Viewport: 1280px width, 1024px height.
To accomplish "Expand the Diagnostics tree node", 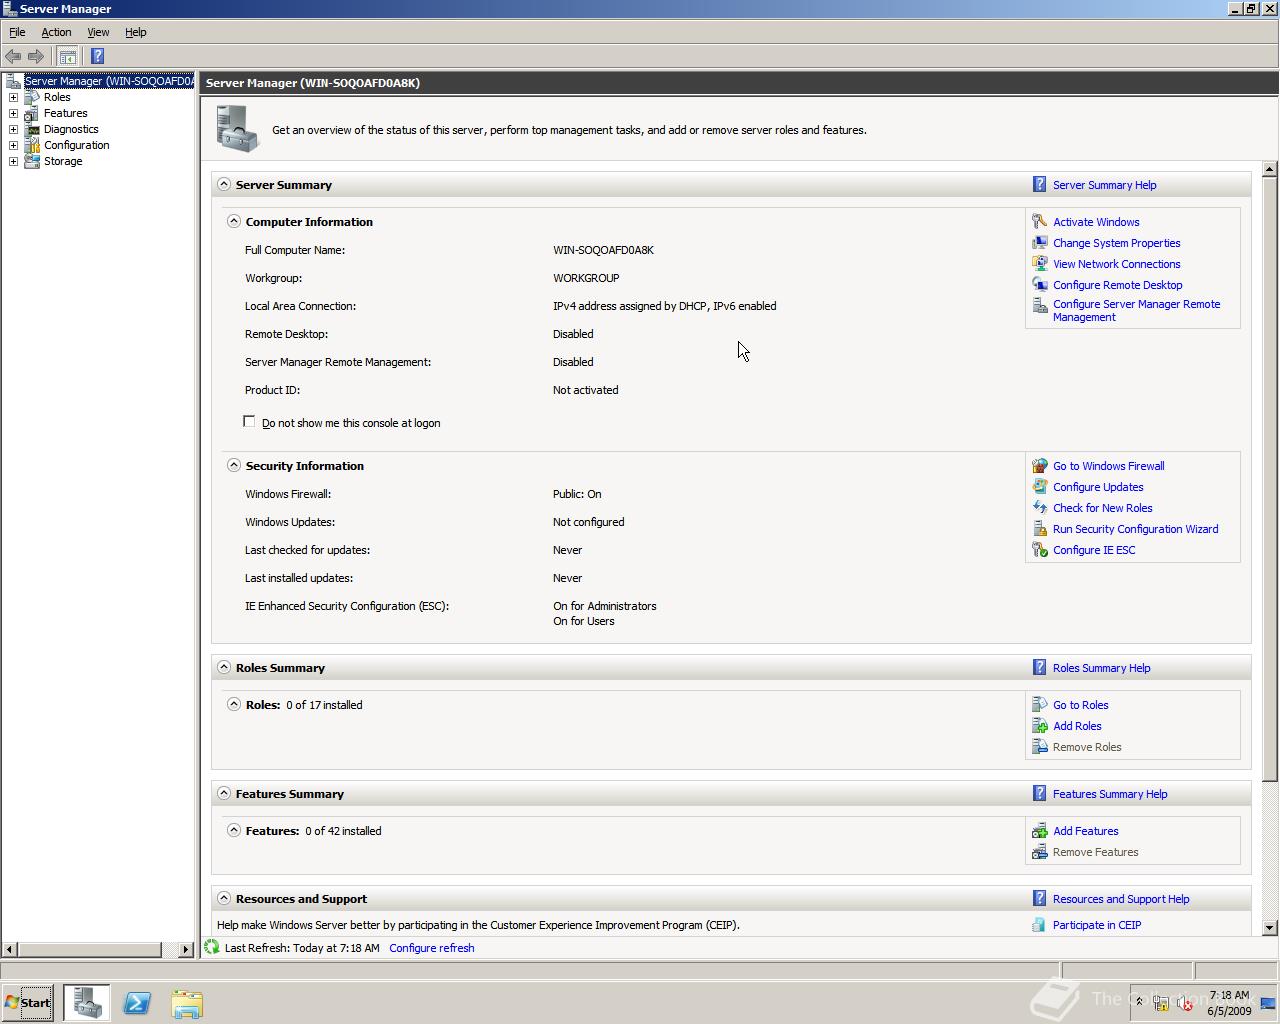I will (13, 129).
